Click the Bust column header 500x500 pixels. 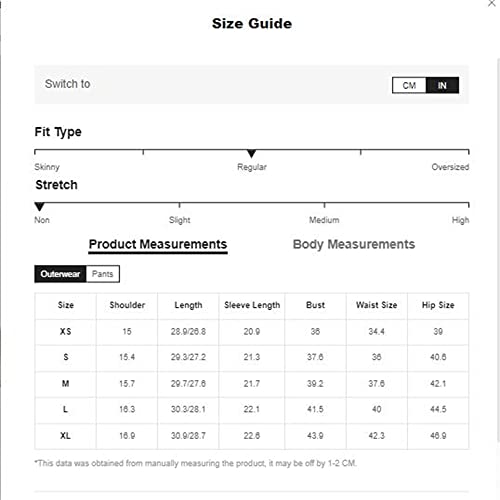coord(315,305)
